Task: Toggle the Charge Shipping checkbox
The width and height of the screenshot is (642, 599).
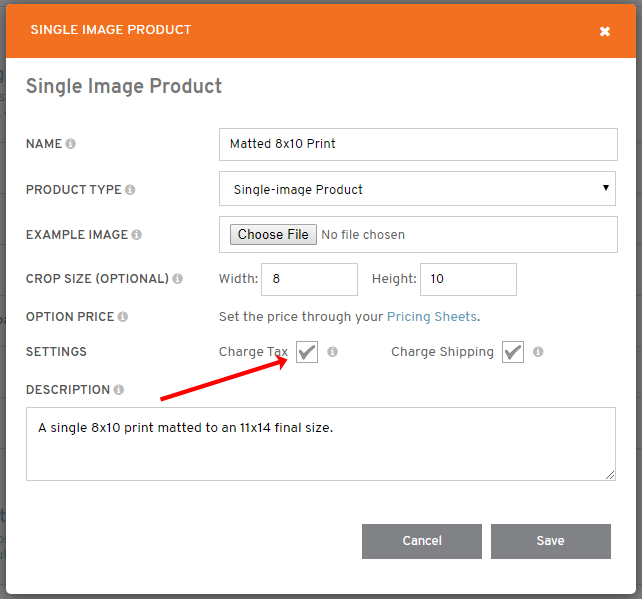Action: pyautogui.click(x=513, y=352)
